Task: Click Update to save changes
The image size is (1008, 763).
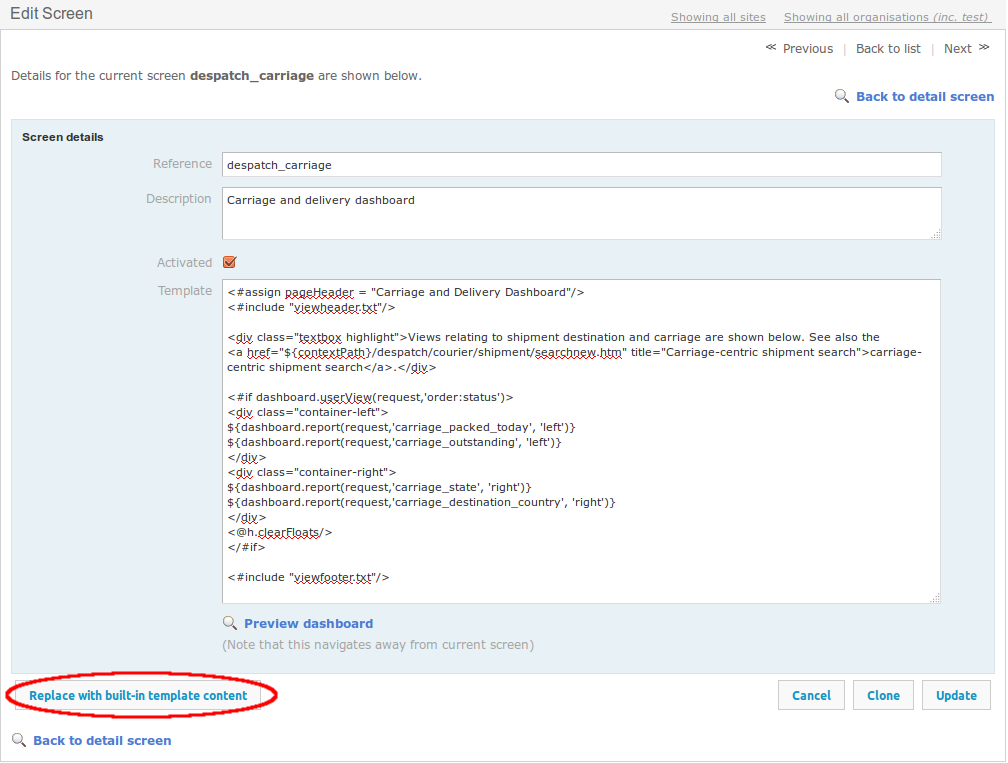Action: click(x=956, y=696)
